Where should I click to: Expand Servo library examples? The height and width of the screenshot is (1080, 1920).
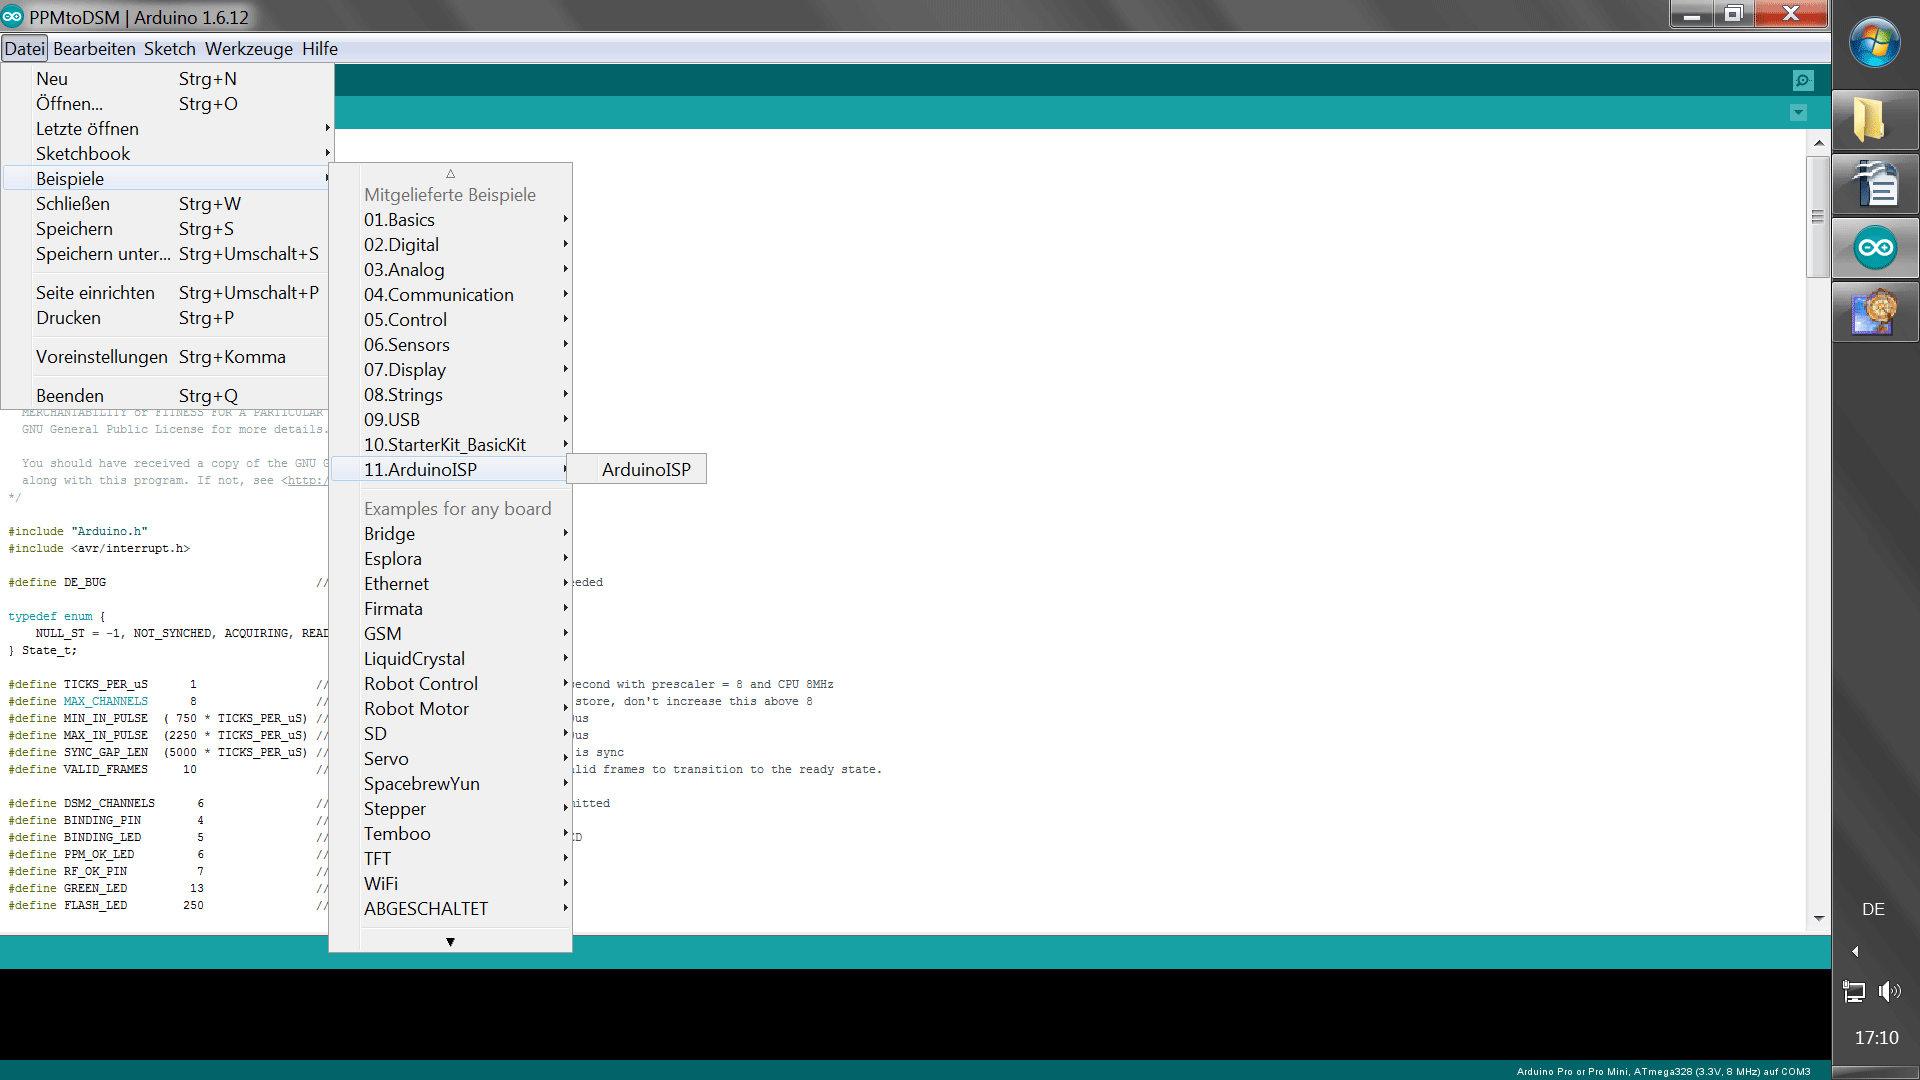pos(450,759)
